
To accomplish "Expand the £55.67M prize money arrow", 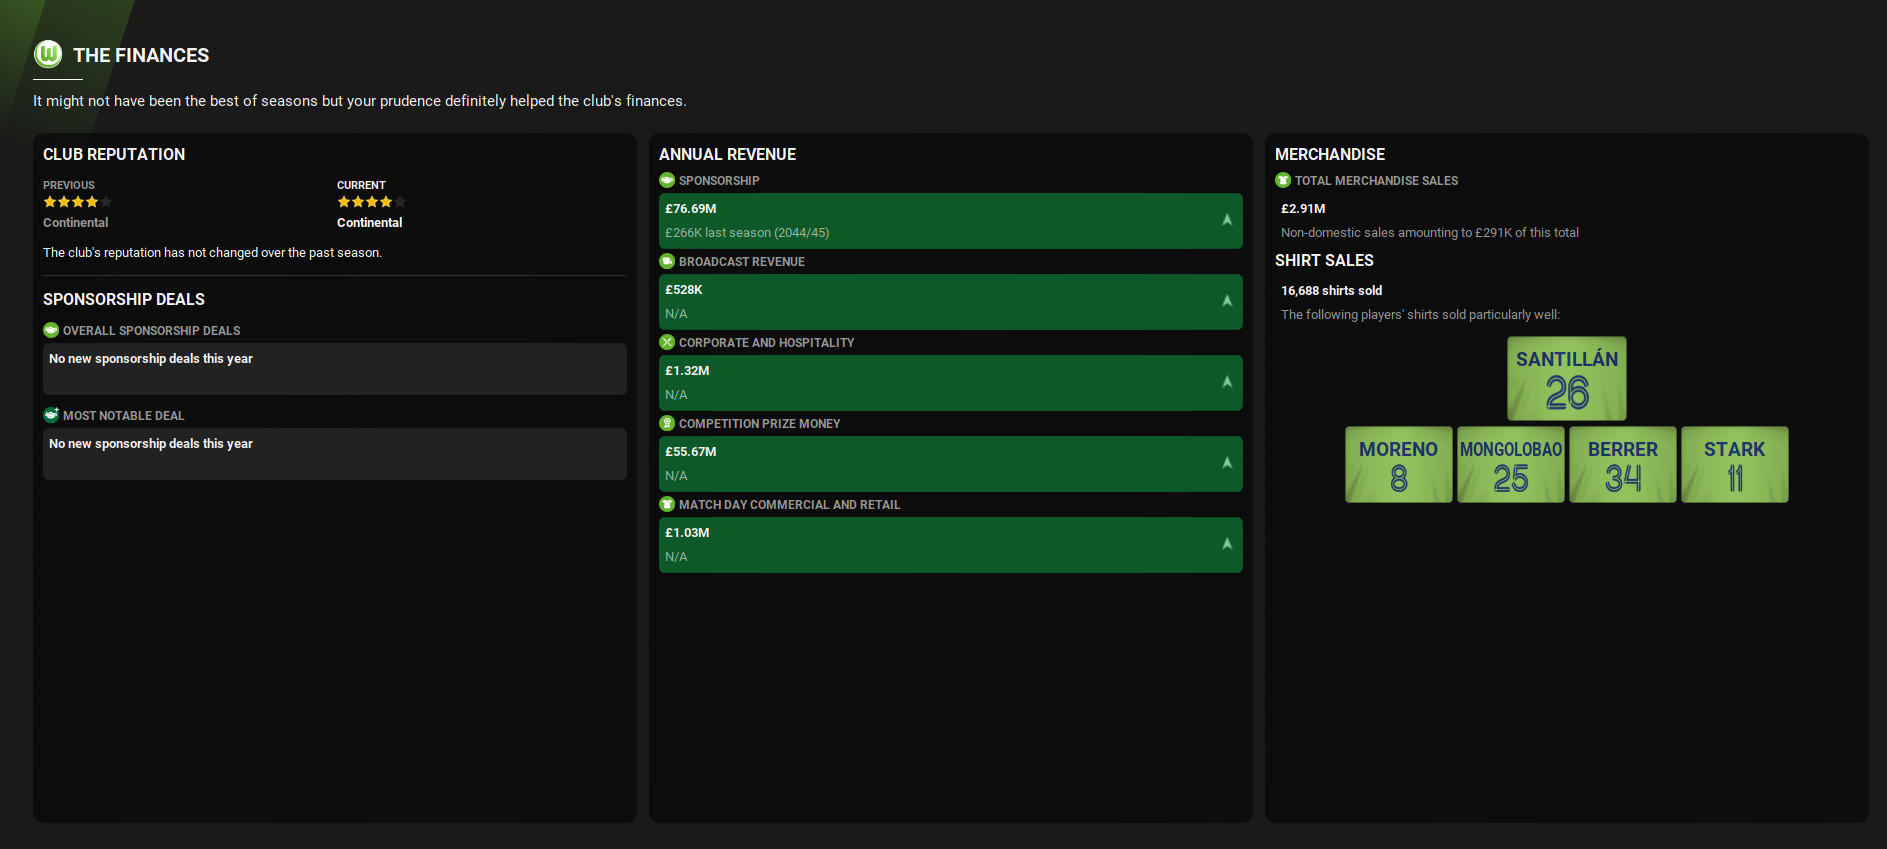I will point(1226,463).
